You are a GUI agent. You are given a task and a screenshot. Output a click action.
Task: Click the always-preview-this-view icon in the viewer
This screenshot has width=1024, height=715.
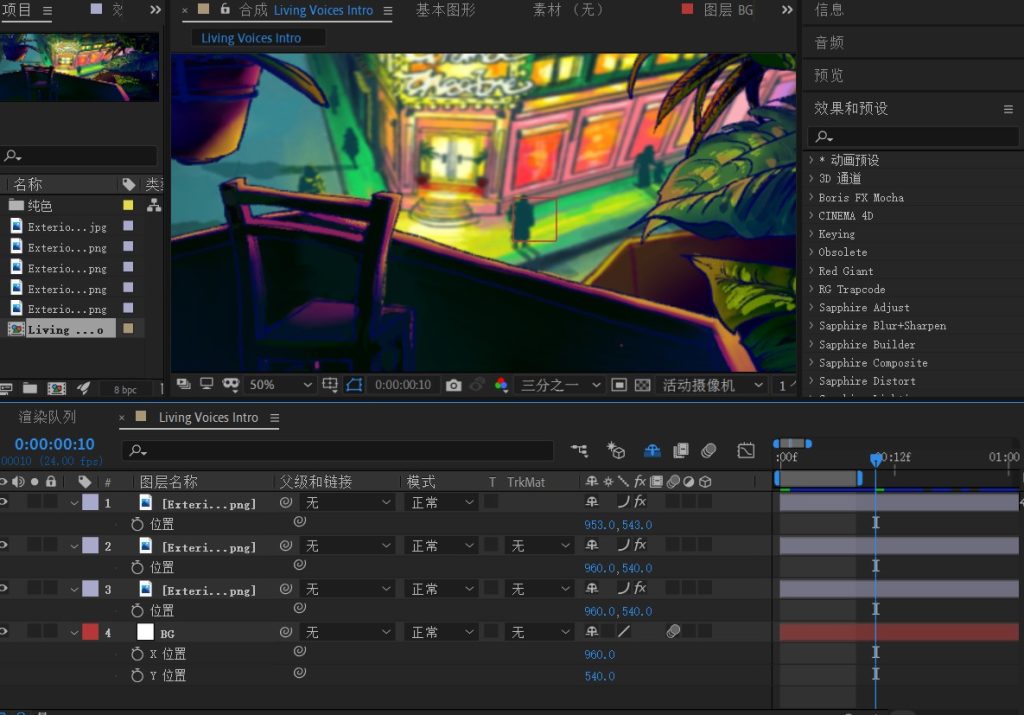[184, 384]
